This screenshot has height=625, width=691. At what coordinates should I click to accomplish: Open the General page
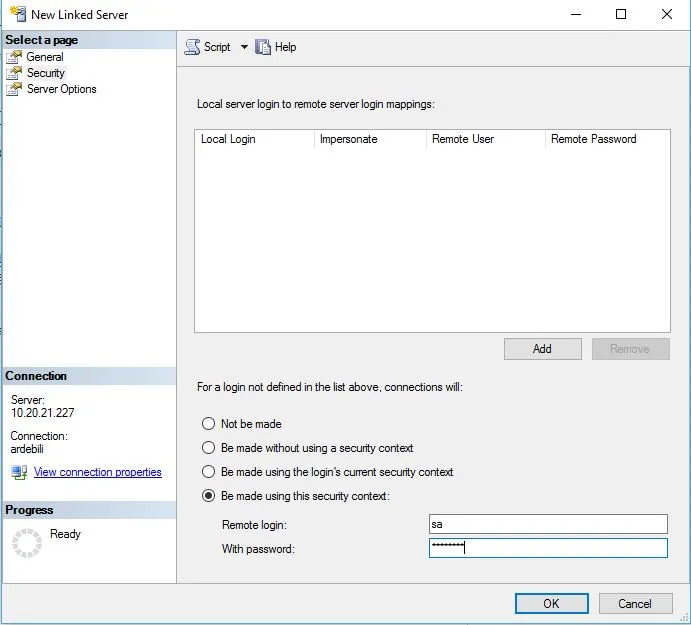[x=45, y=57]
